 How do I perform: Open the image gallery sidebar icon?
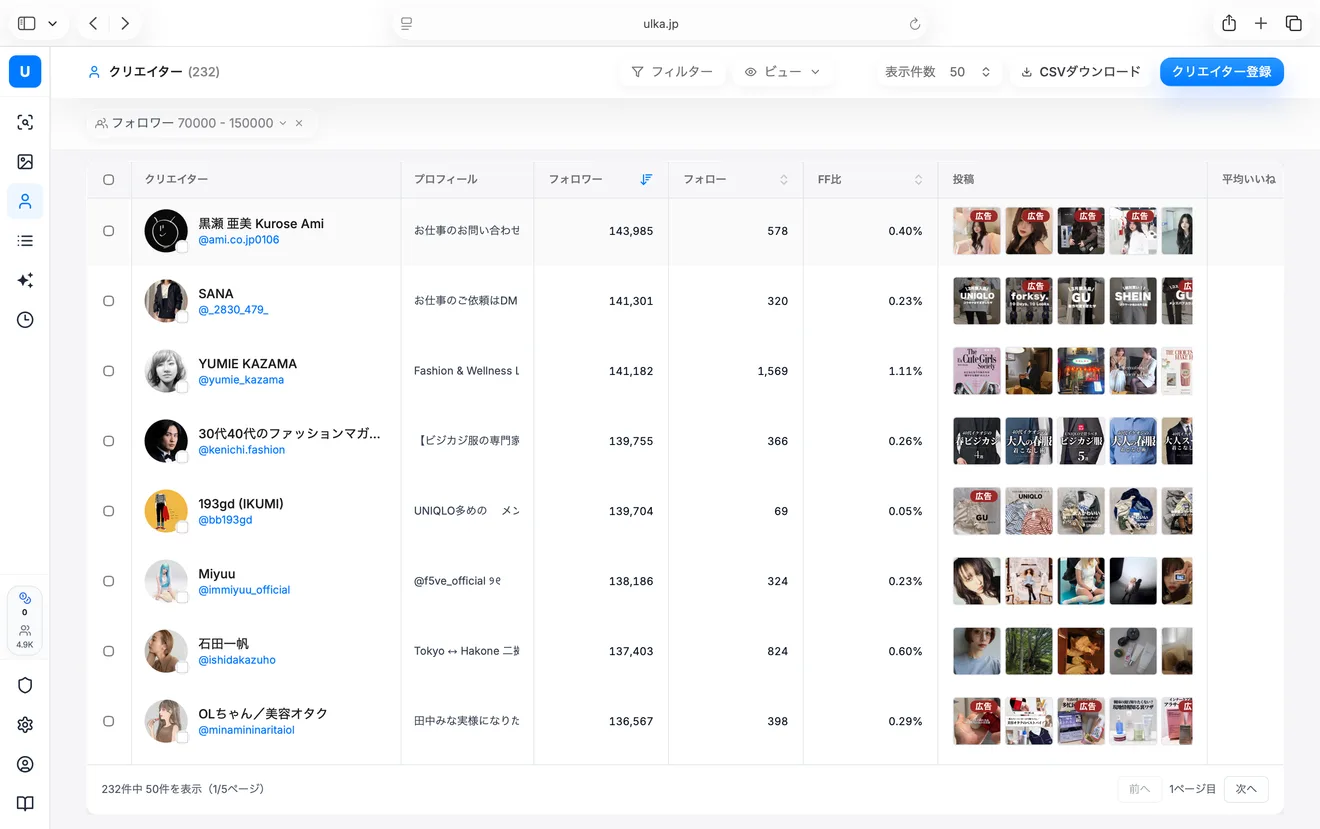click(25, 162)
